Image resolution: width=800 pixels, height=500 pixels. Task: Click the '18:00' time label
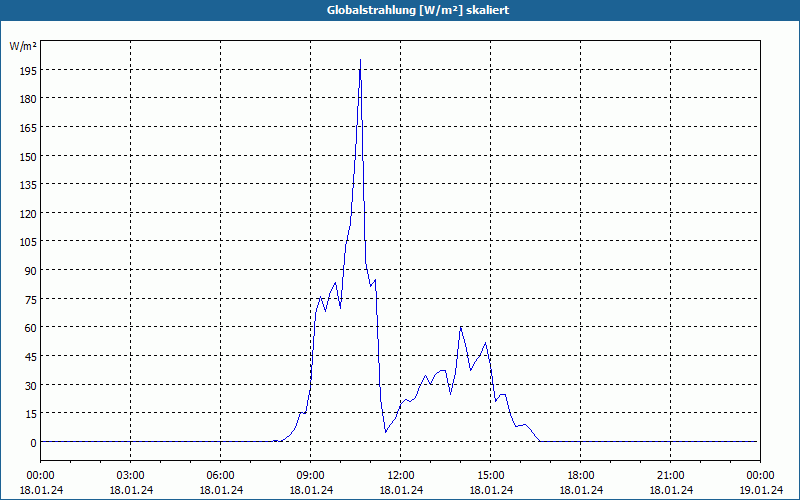[x=581, y=476]
